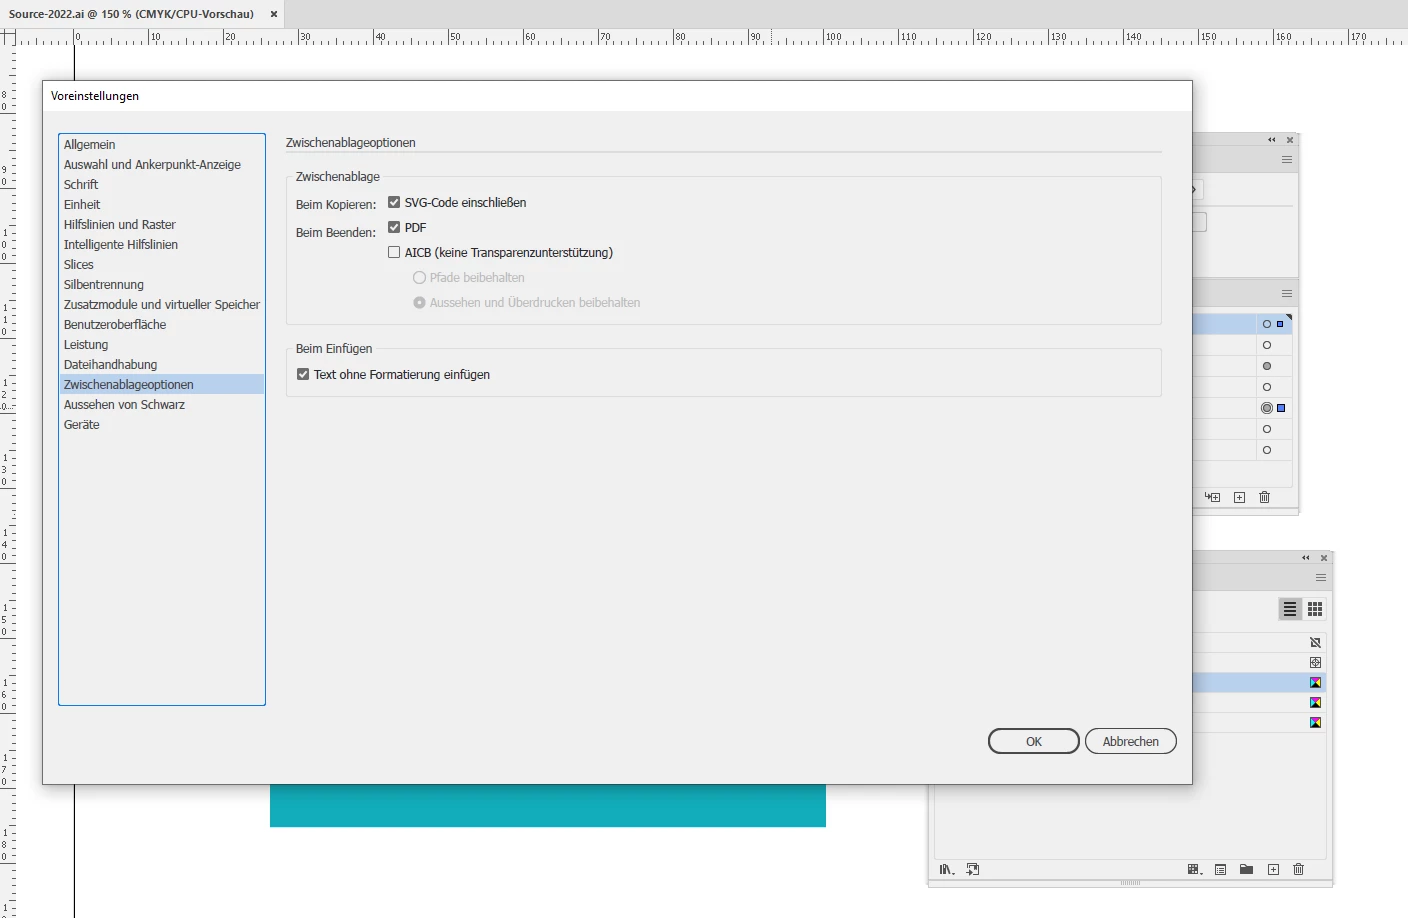Delete selection with Layers panel trash icon

1264,497
